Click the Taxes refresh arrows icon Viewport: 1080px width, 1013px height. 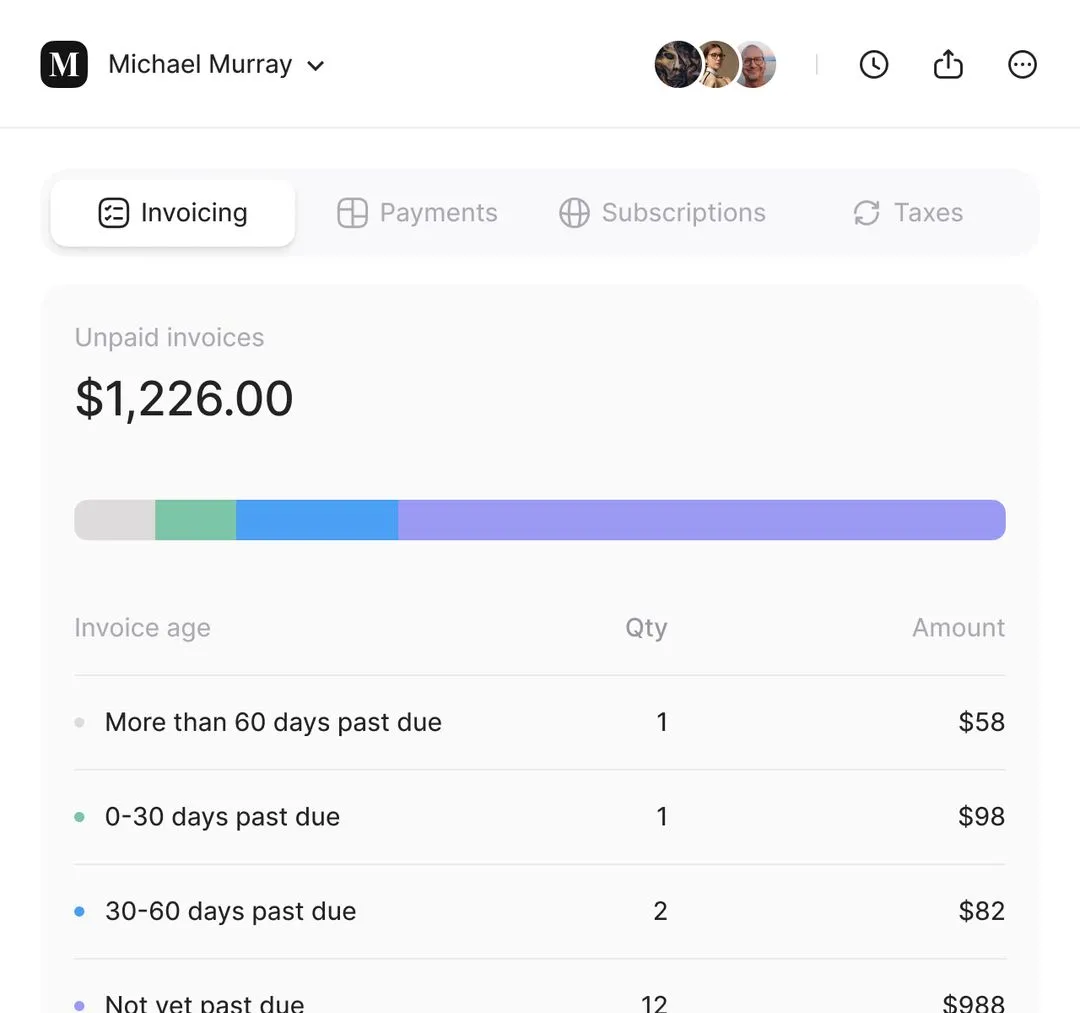point(866,213)
